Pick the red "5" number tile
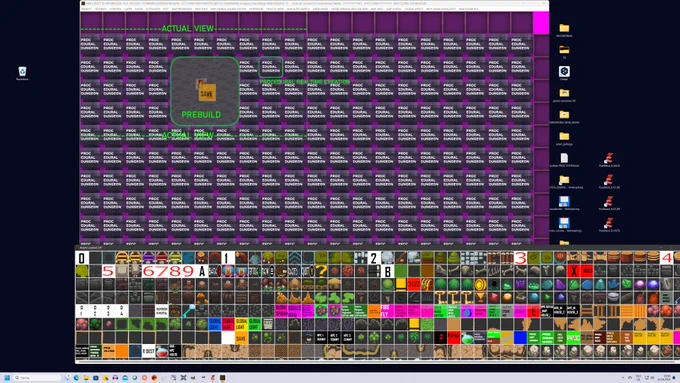 click(108, 272)
